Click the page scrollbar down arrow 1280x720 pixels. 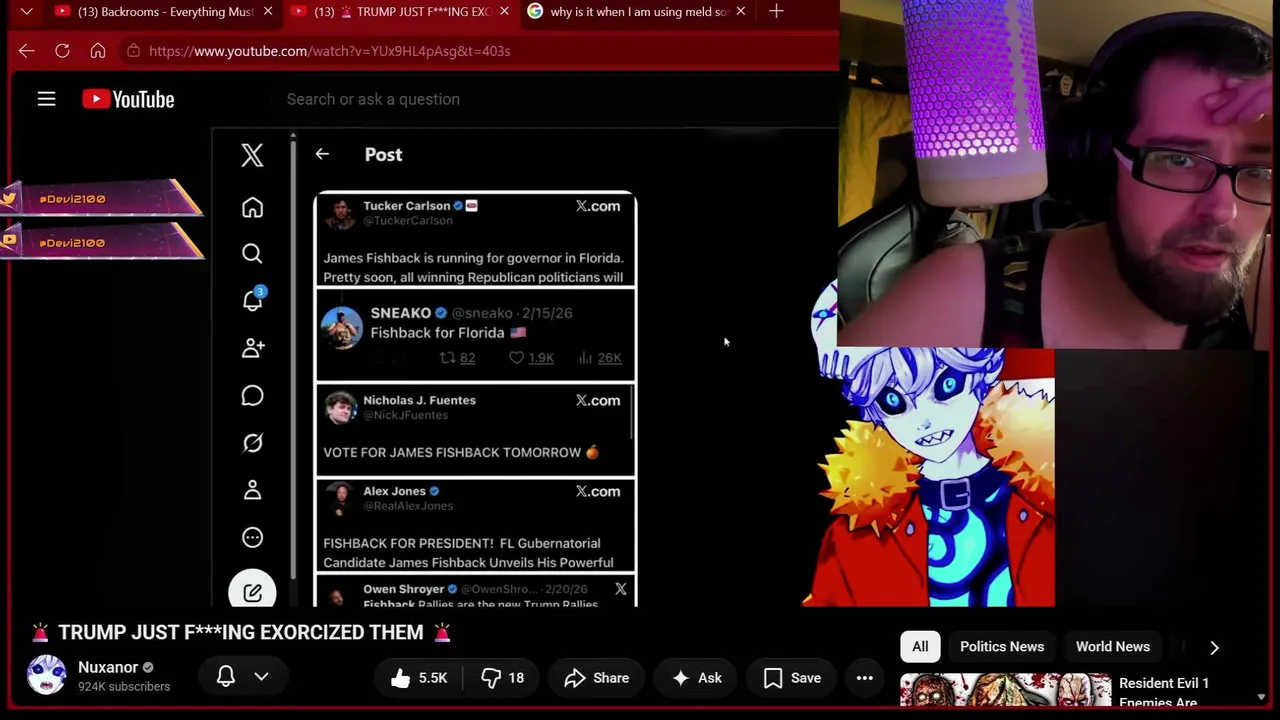pos(1260,697)
